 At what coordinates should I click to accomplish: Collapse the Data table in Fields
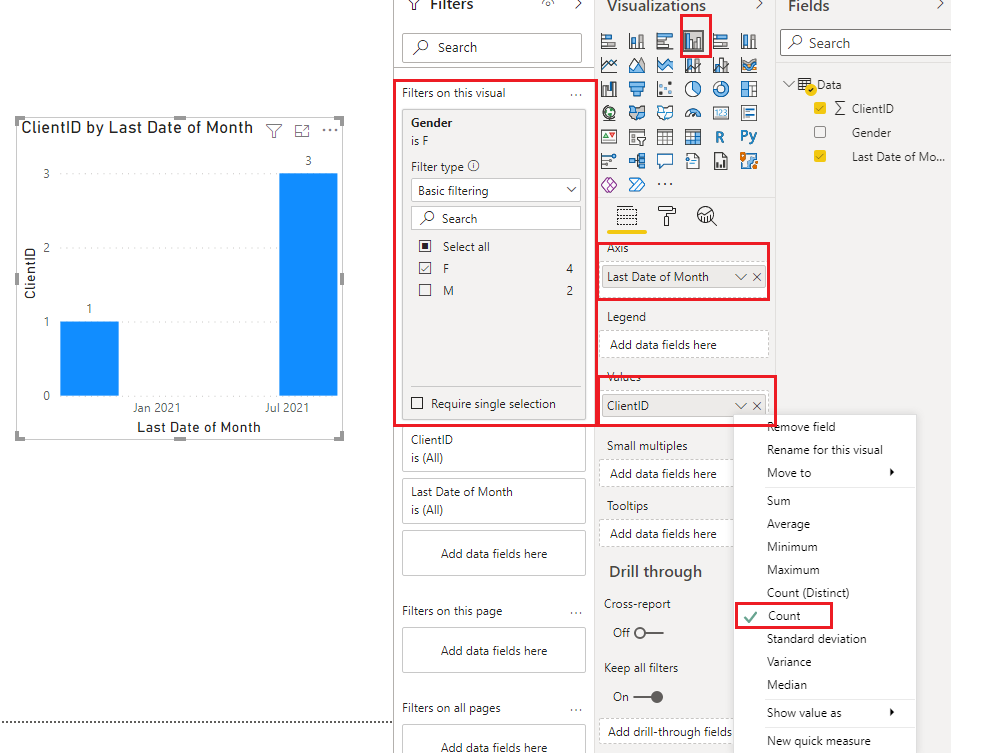[789, 84]
